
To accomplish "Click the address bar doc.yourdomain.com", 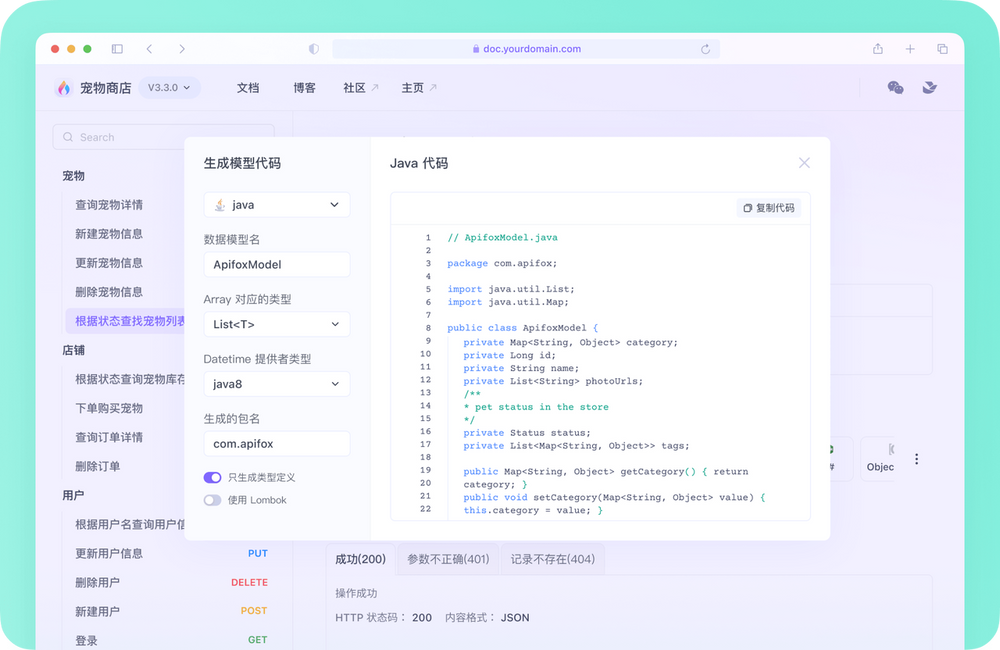I will click(x=526, y=49).
